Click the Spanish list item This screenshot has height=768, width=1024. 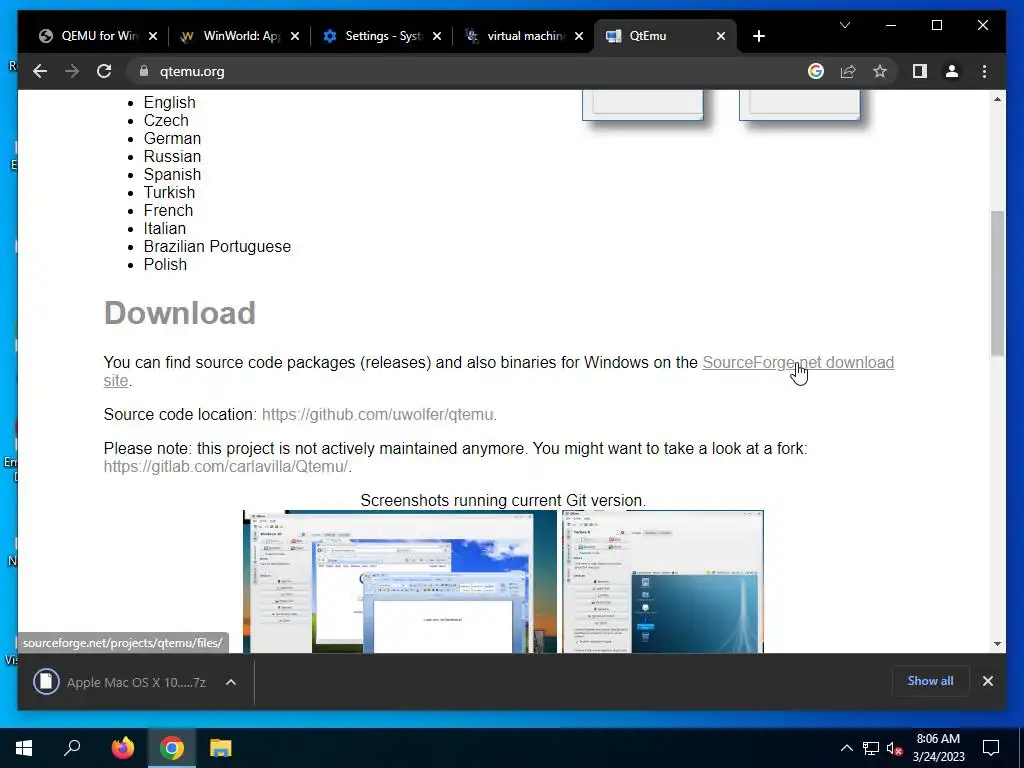[x=172, y=174]
